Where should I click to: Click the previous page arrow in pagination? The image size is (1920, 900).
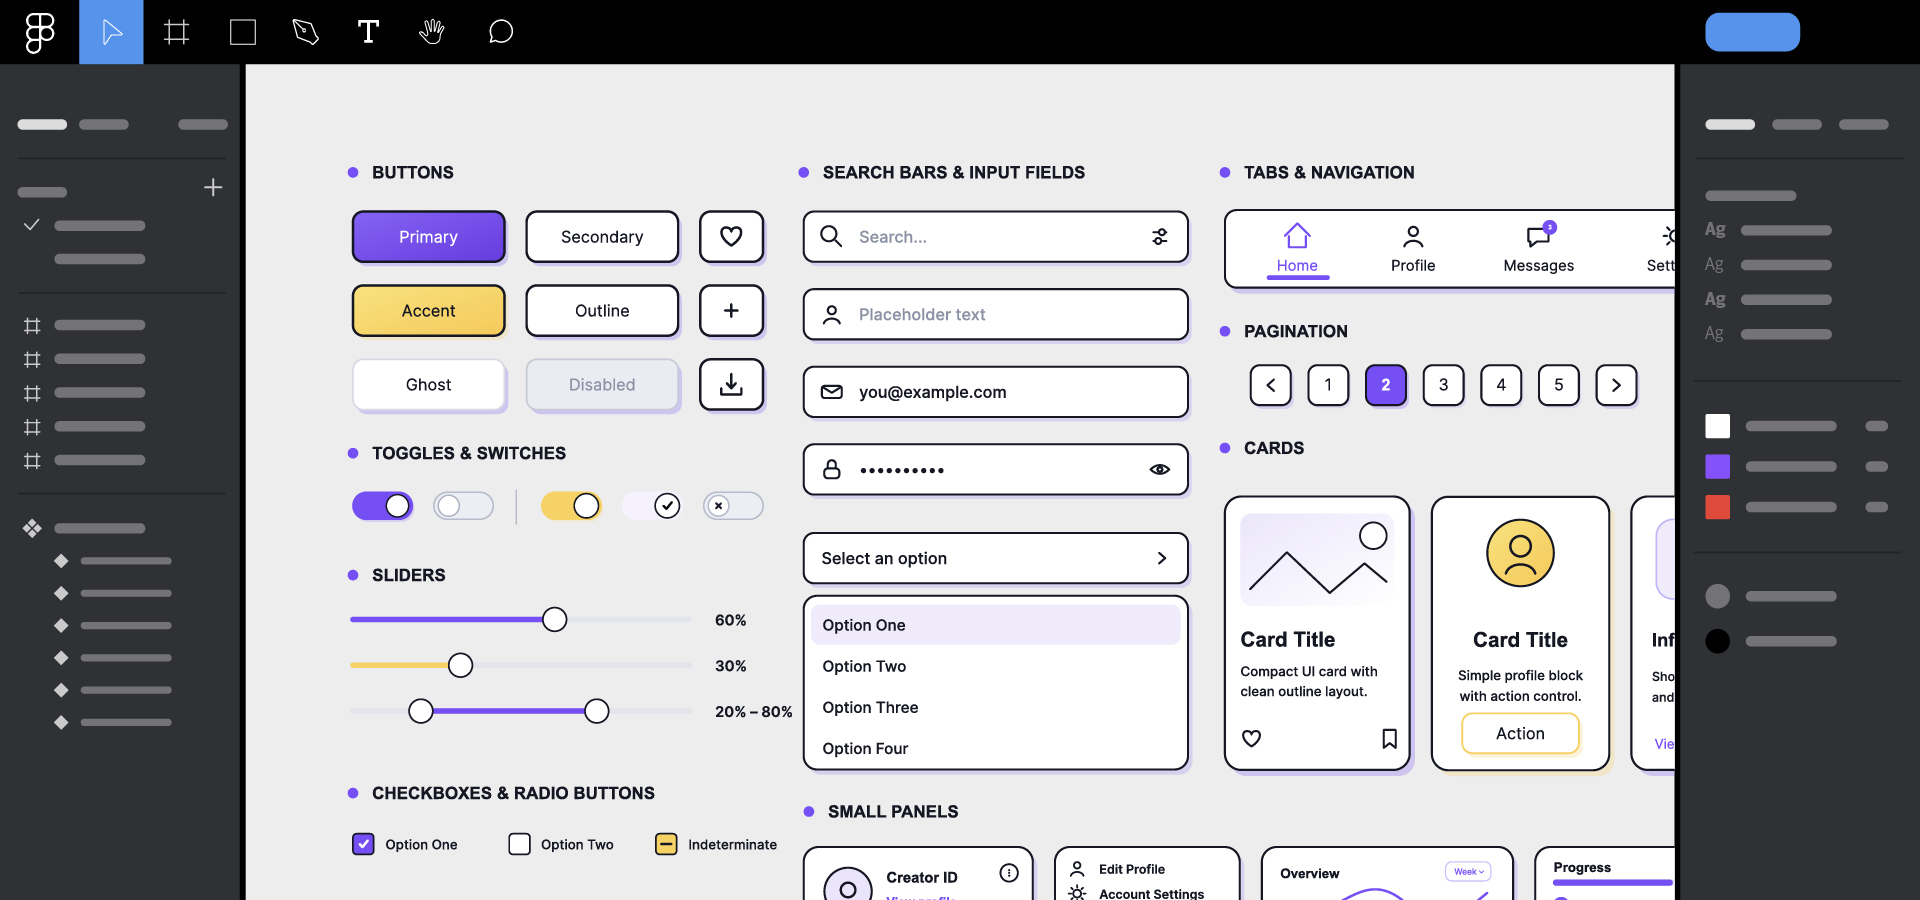coord(1271,385)
